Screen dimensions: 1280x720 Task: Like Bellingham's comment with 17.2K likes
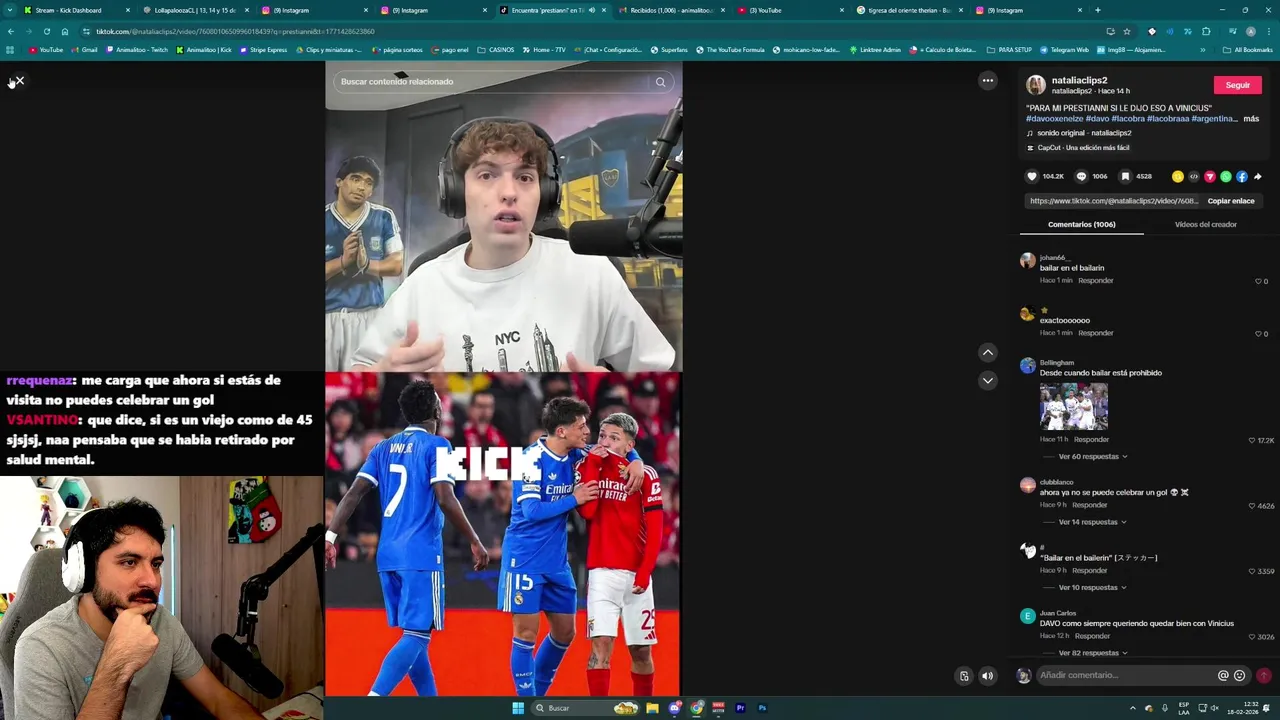pos(1252,440)
